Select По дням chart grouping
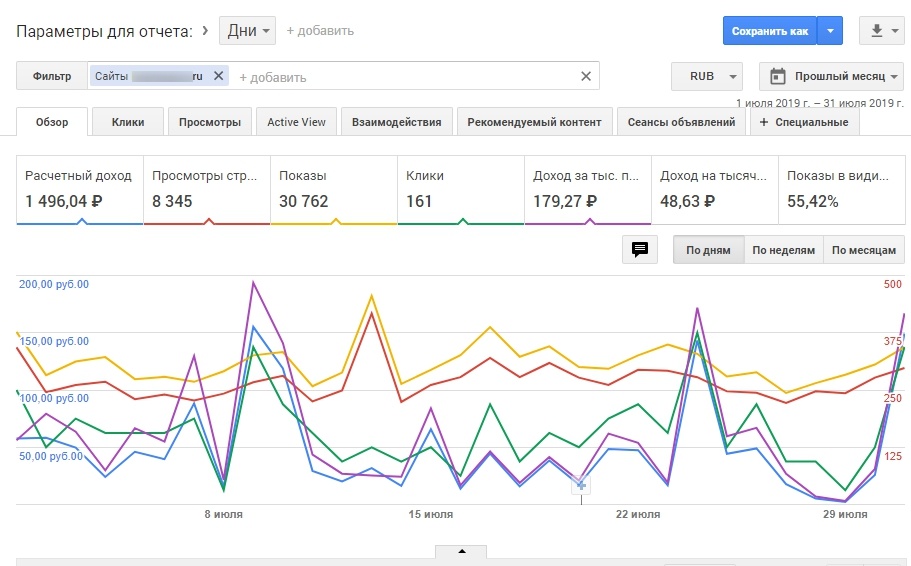Screen dimensions: 911x566 708,250
